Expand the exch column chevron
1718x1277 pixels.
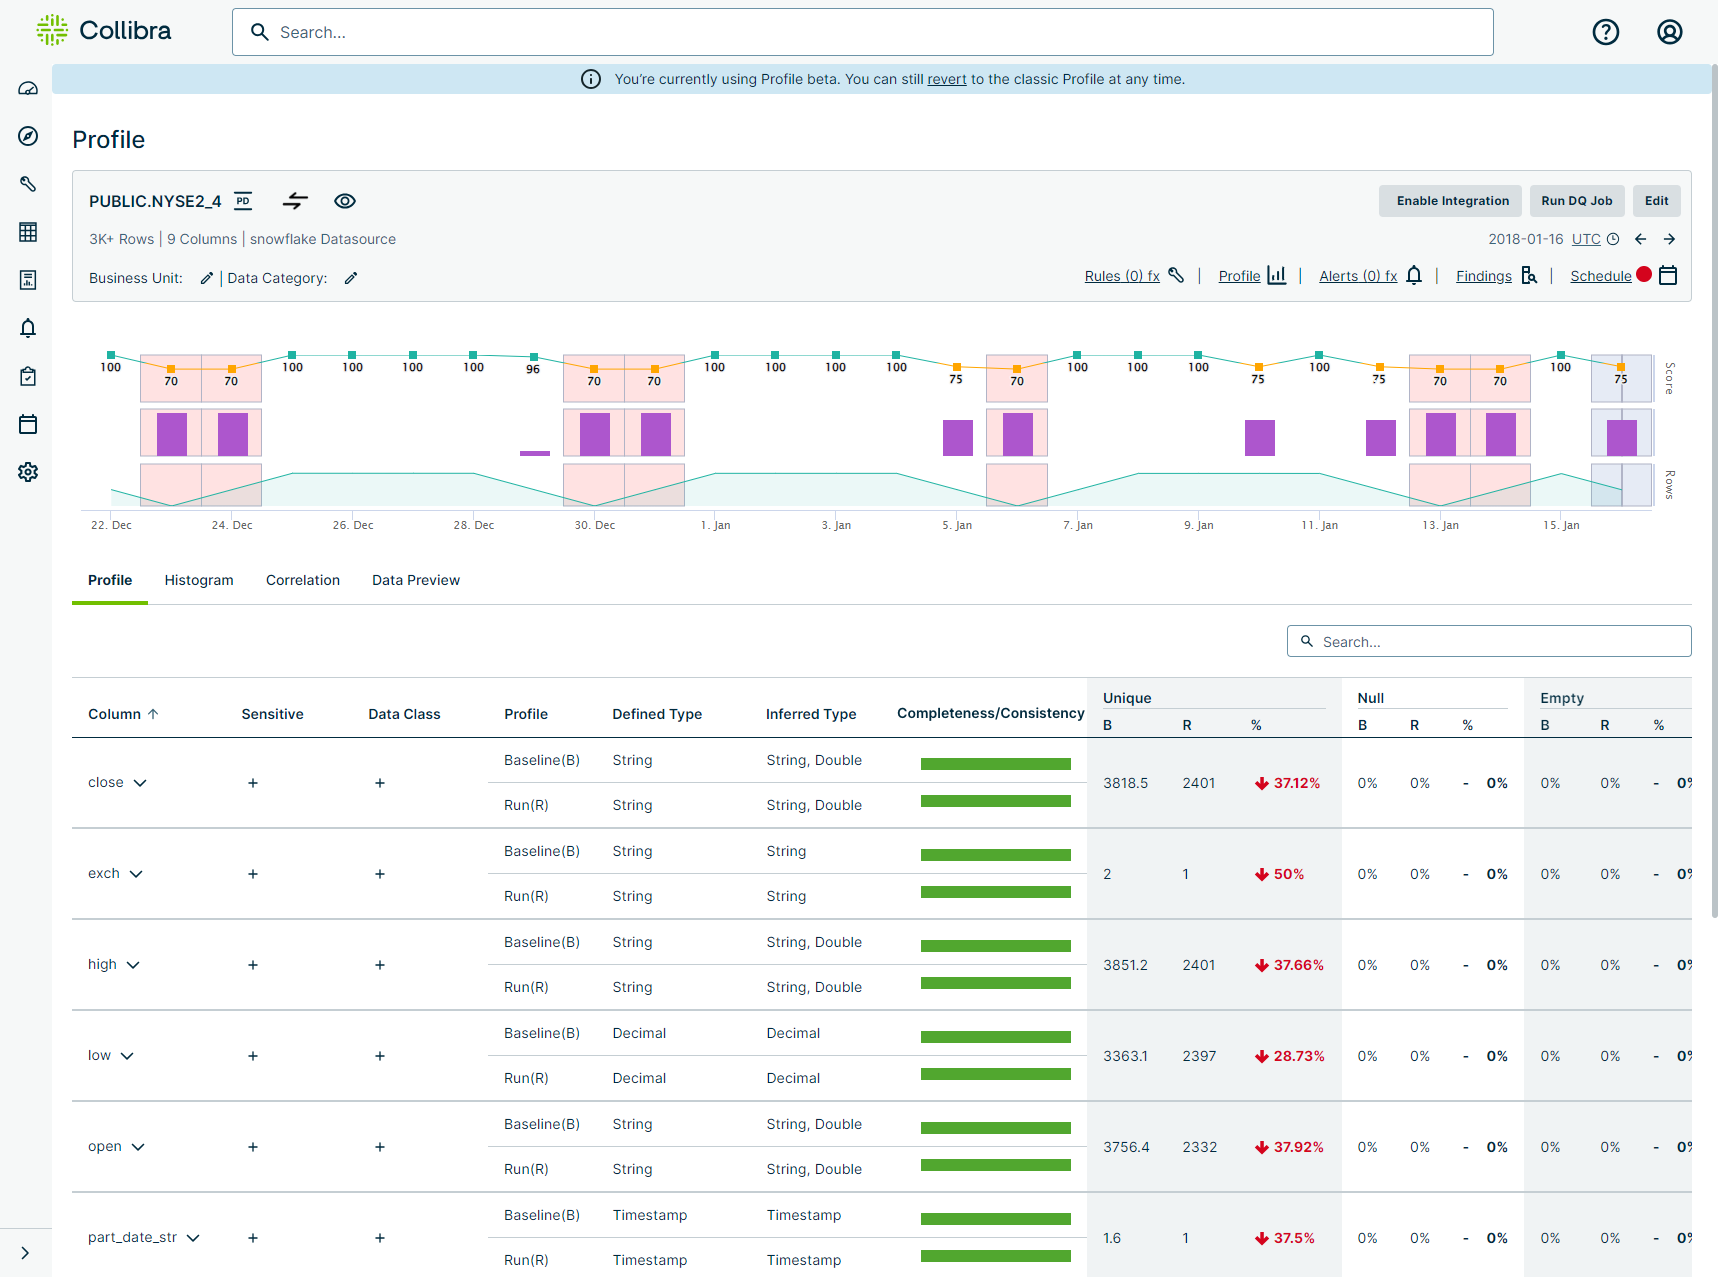tap(136, 874)
